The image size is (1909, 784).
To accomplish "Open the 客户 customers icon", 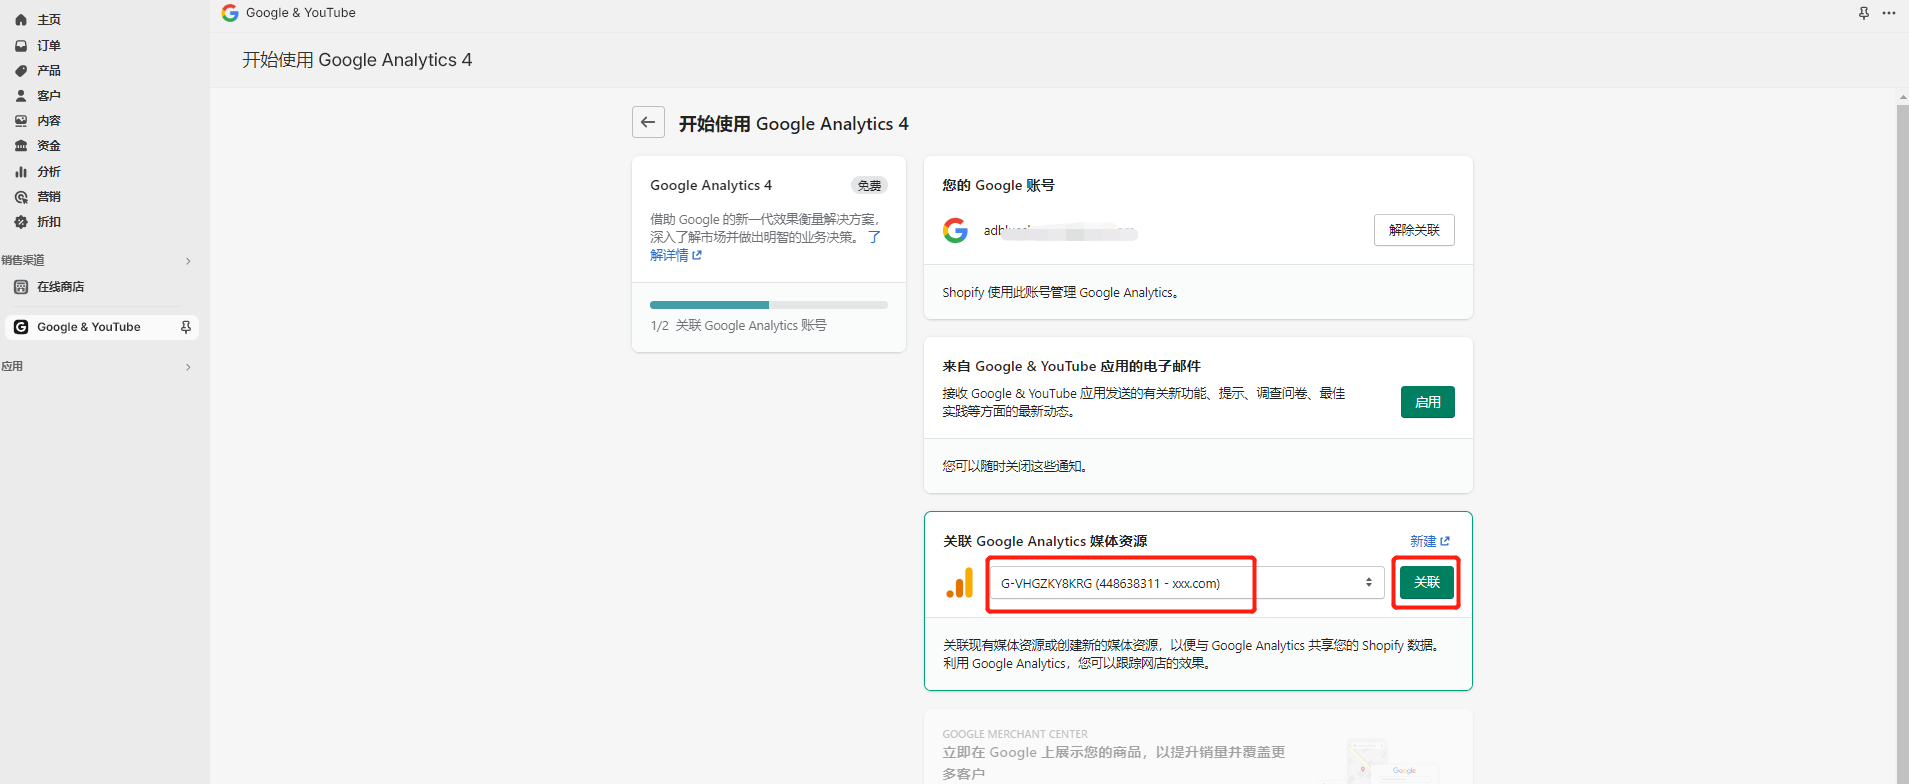I will click(21, 95).
